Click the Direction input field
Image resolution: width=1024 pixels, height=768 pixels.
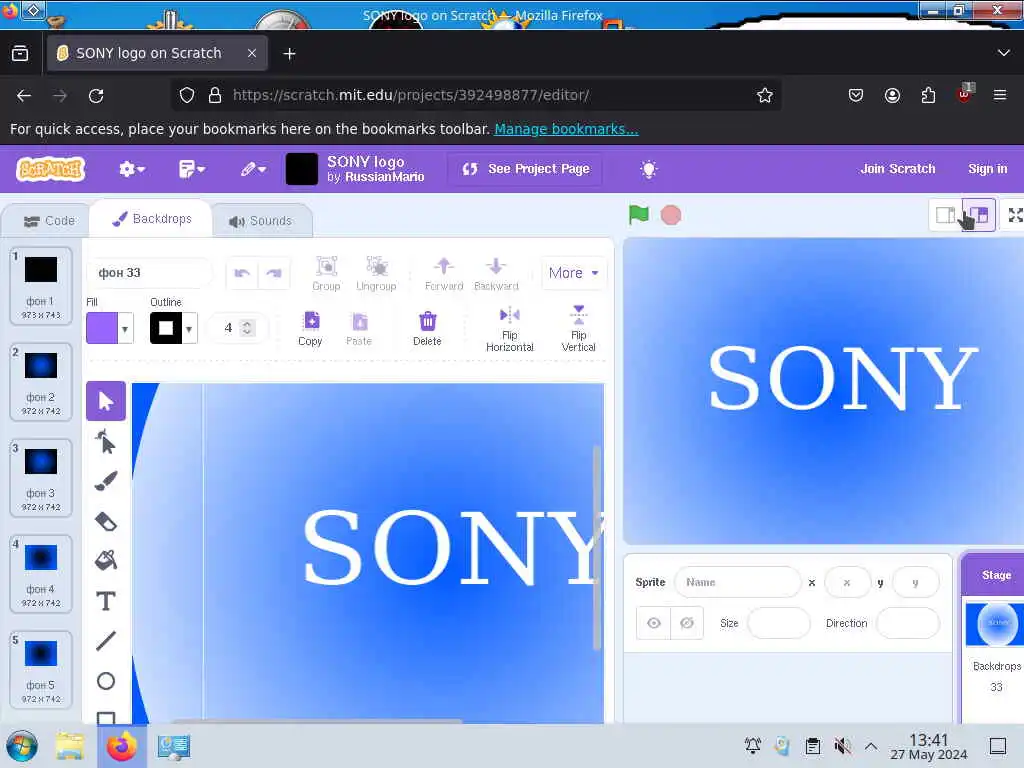point(907,623)
